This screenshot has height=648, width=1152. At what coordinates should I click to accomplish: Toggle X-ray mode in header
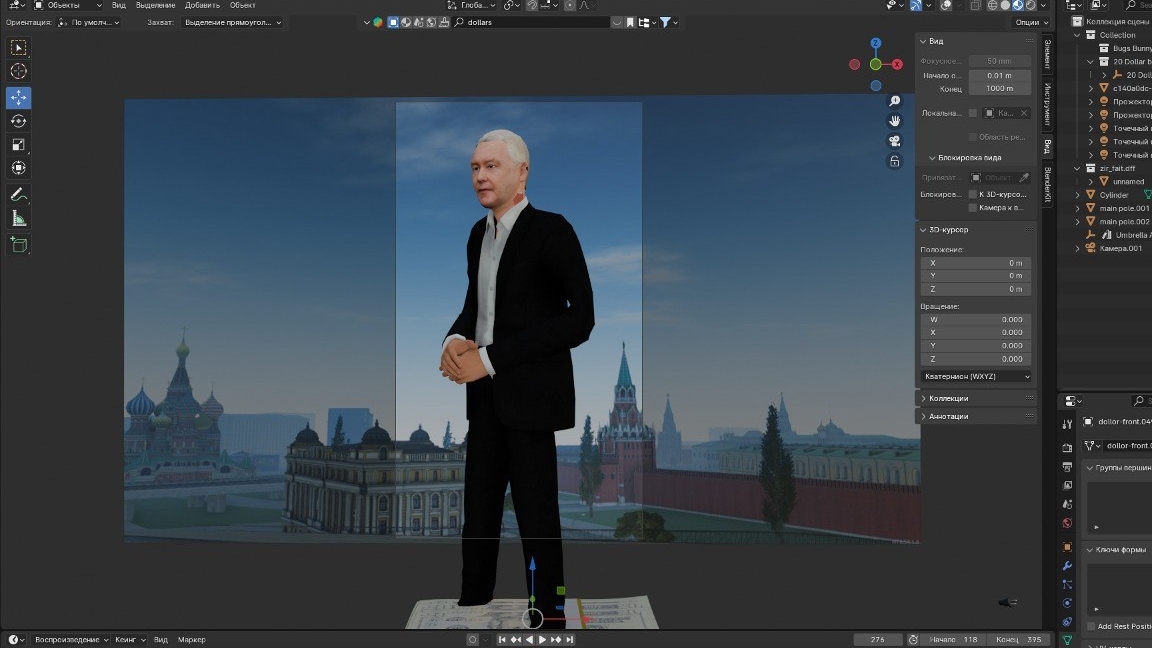pos(975,5)
